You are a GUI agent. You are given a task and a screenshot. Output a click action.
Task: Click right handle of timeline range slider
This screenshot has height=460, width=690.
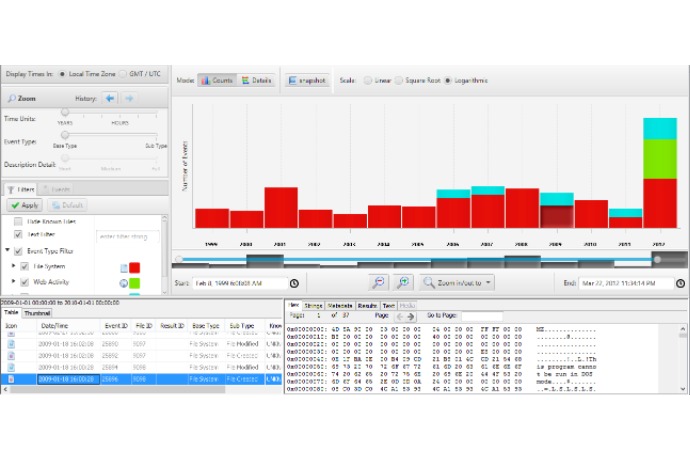(657, 260)
